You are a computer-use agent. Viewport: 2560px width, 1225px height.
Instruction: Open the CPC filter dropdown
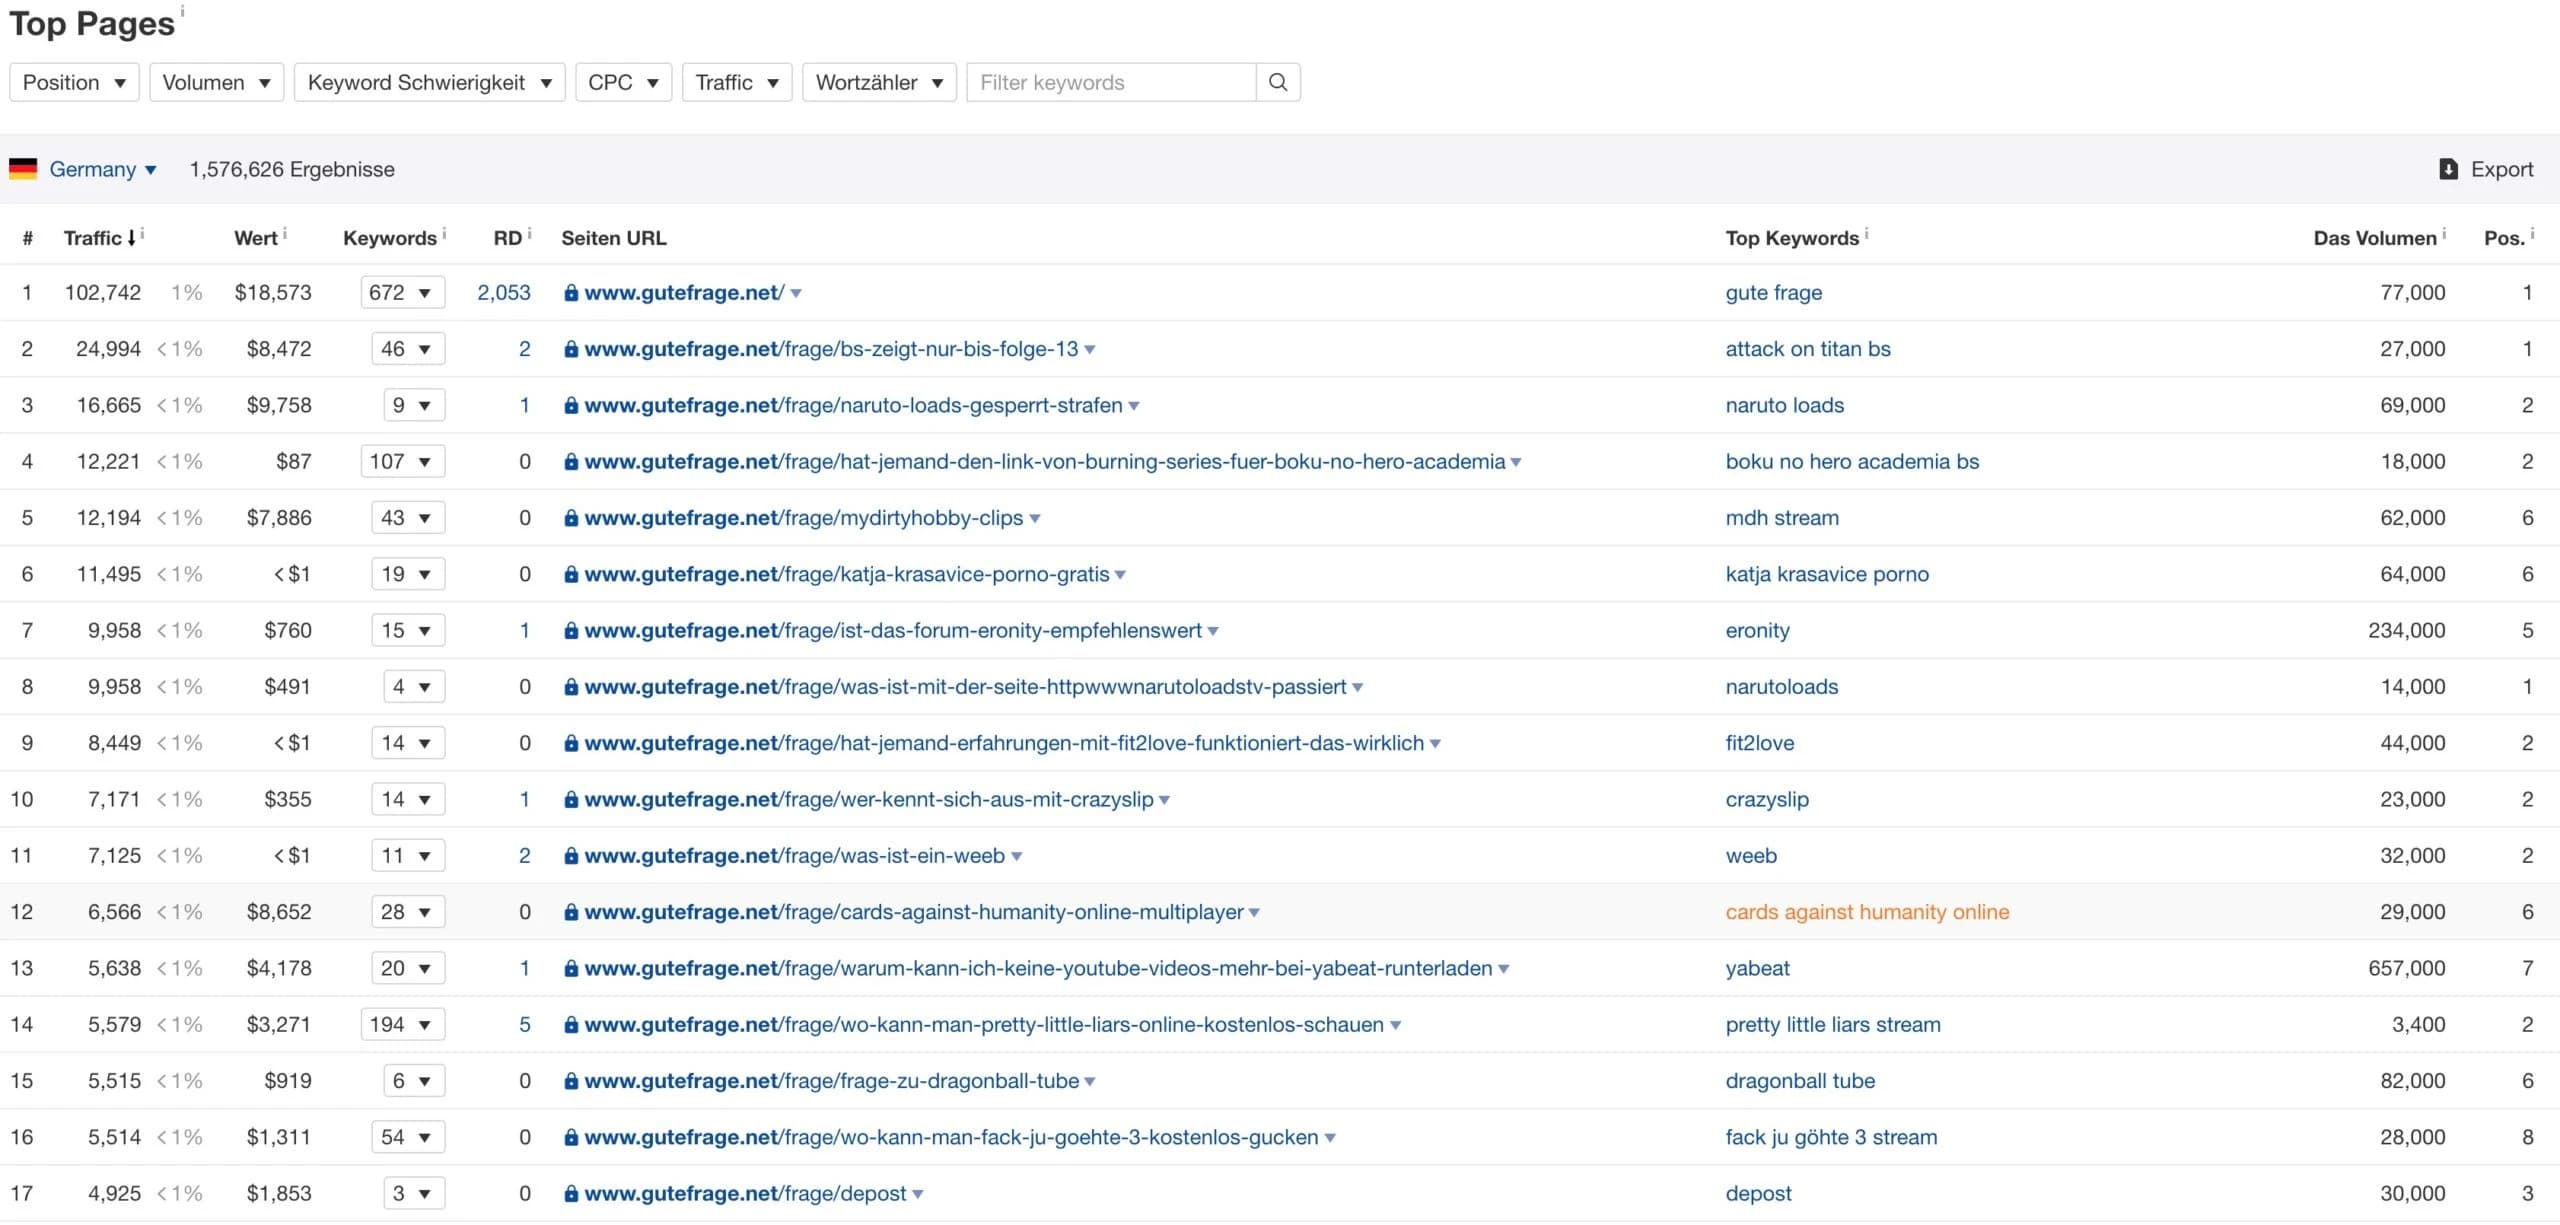(622, 82)
